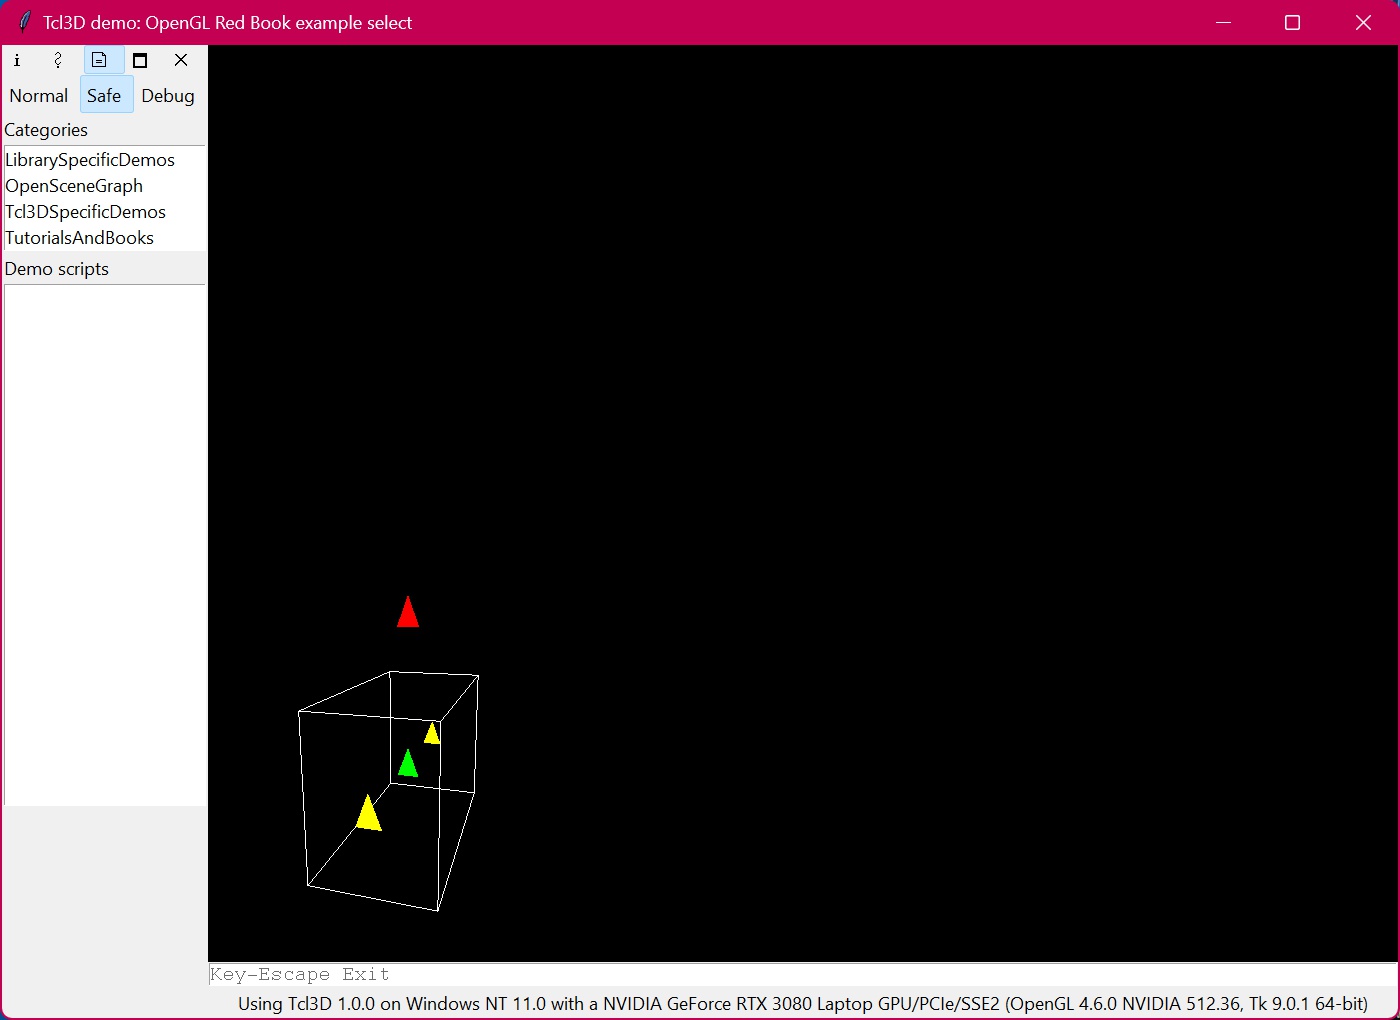Click the small yellow triangle in the box

point(432,733)
